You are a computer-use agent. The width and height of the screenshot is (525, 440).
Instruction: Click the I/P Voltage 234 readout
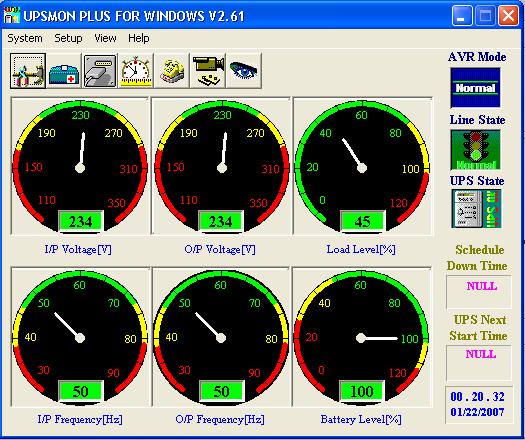click(81, 221)
